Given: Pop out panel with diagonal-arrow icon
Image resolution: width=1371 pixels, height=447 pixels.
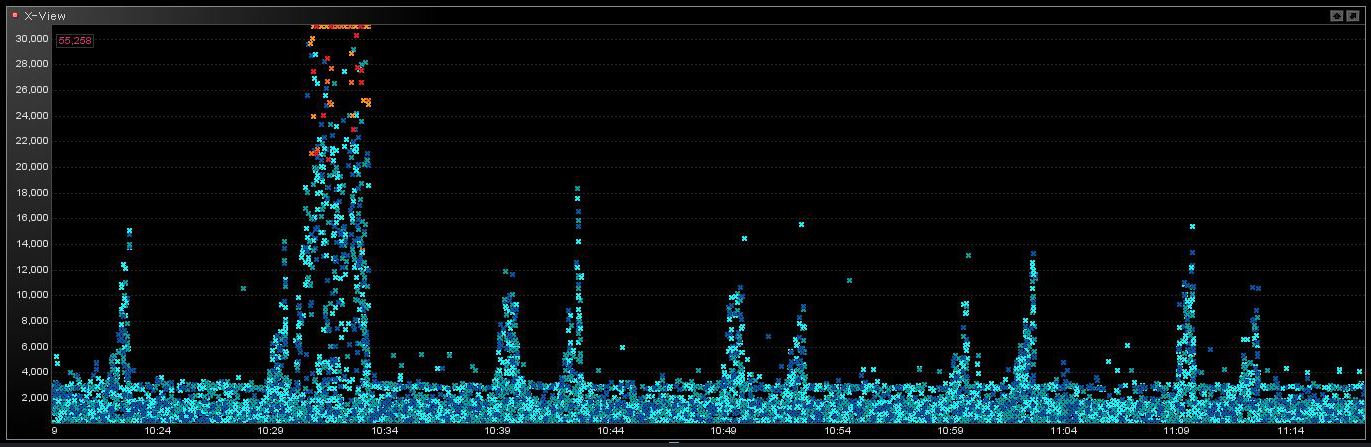Looking at the screenshot, I should pos(1353,15).
